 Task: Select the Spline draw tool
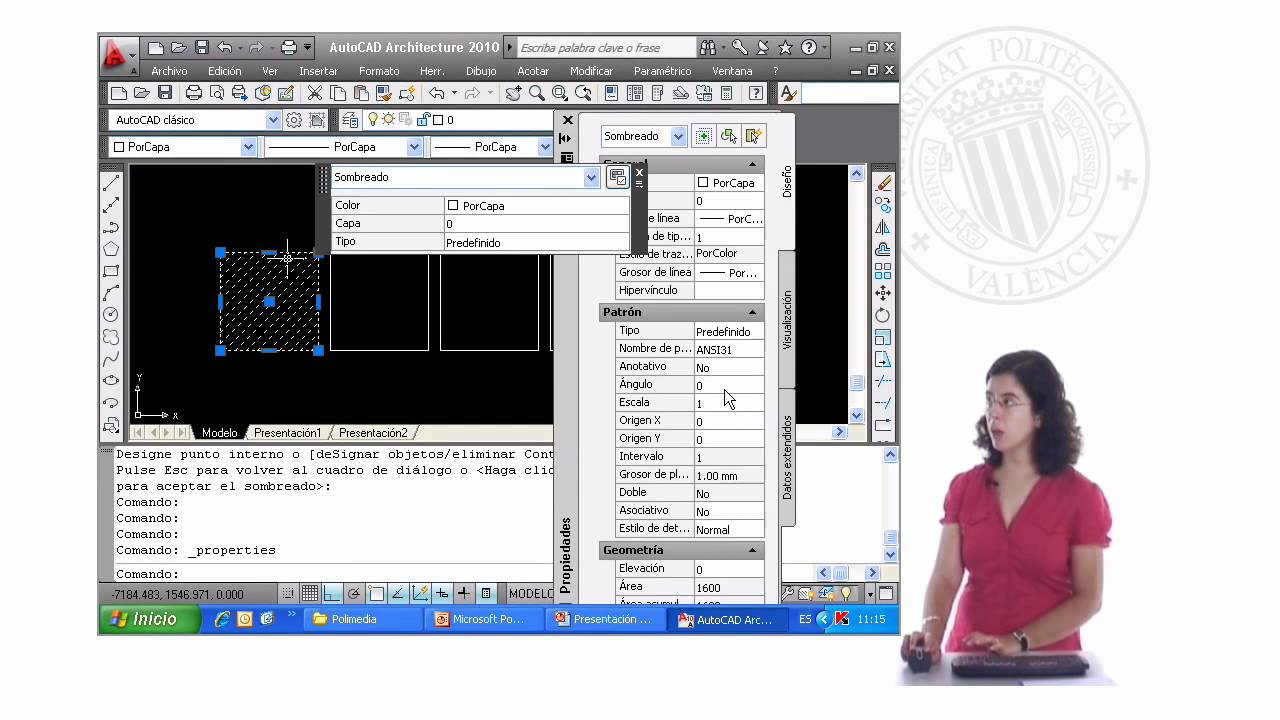coord(111,359)
